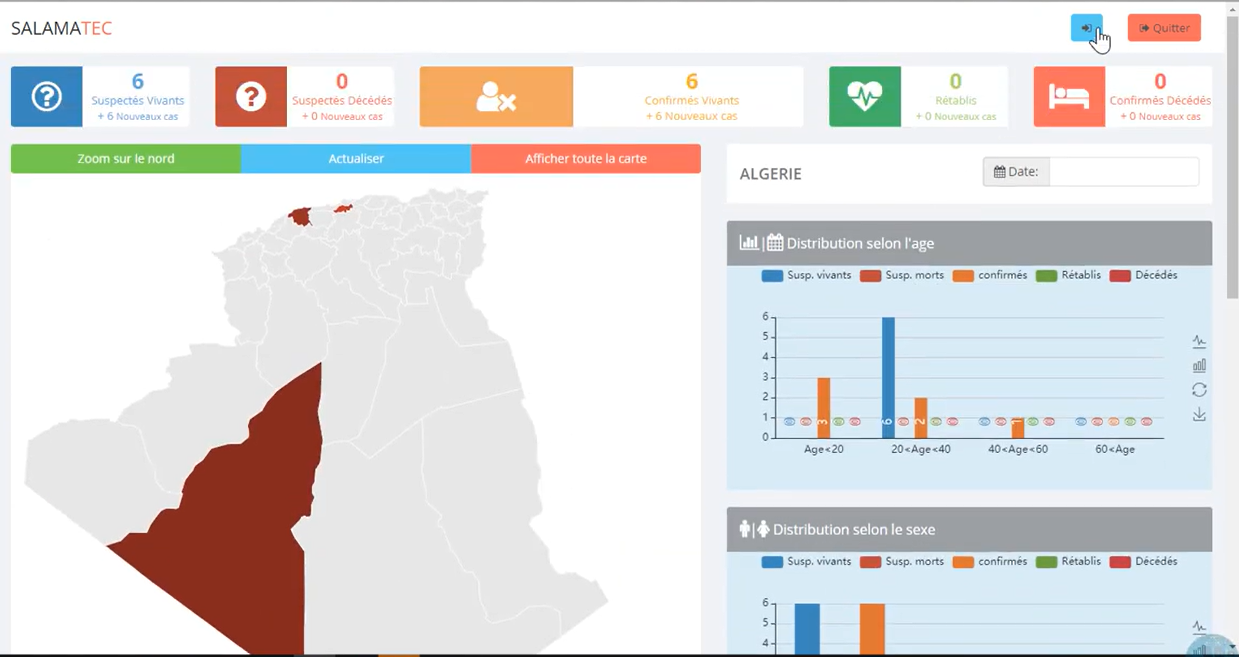Click Afficher toute la carte

click(x=586, y=159)
